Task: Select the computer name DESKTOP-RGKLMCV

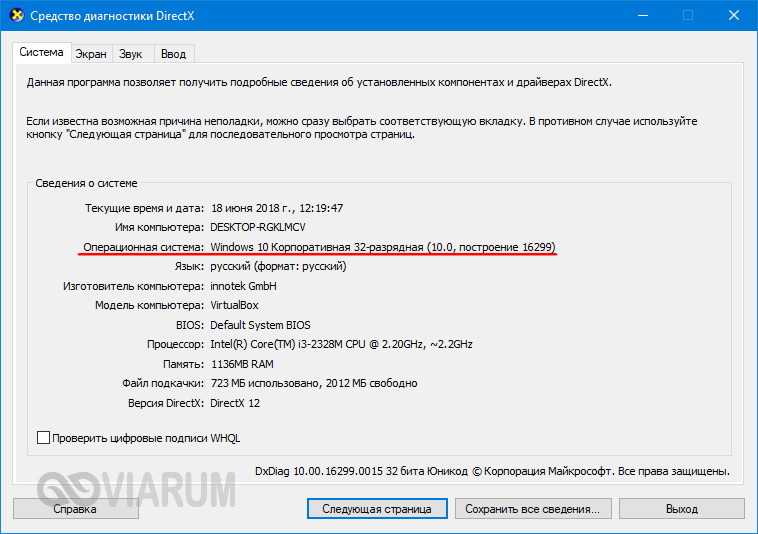Action: [x=258, y=227]
